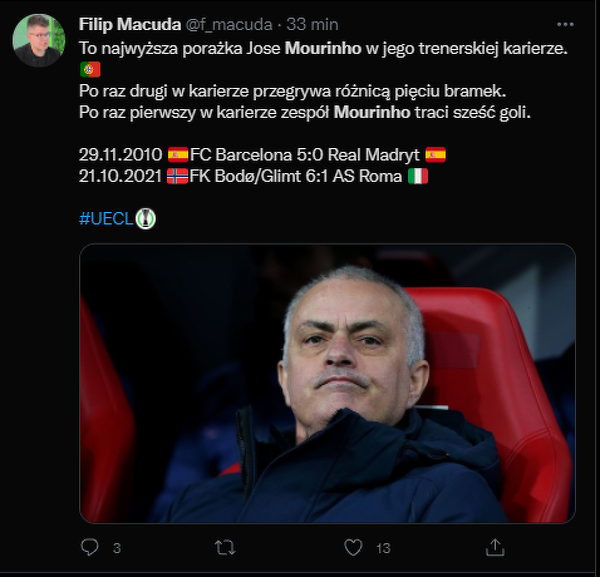This screenshot has height=577, width=600.
Task: Click the reply count showing 3
Action: tap(117, 548)
